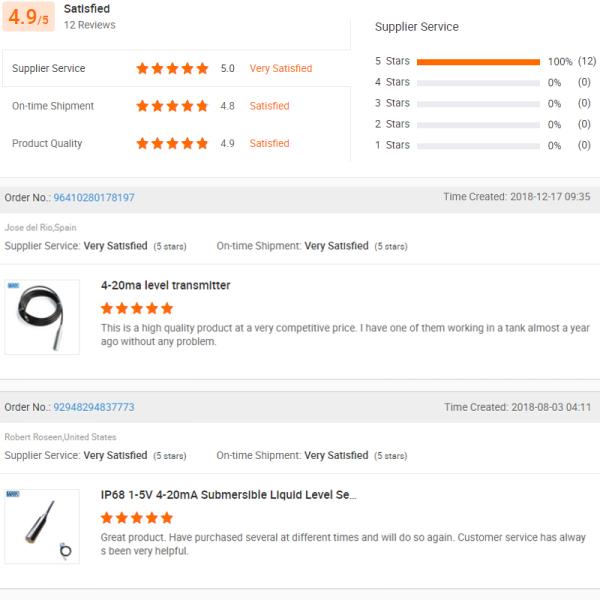The image size is (600, 600).
Task: Open IP68 1-5V 4-20mA Submersible product title
Action: tap(228, 495)
